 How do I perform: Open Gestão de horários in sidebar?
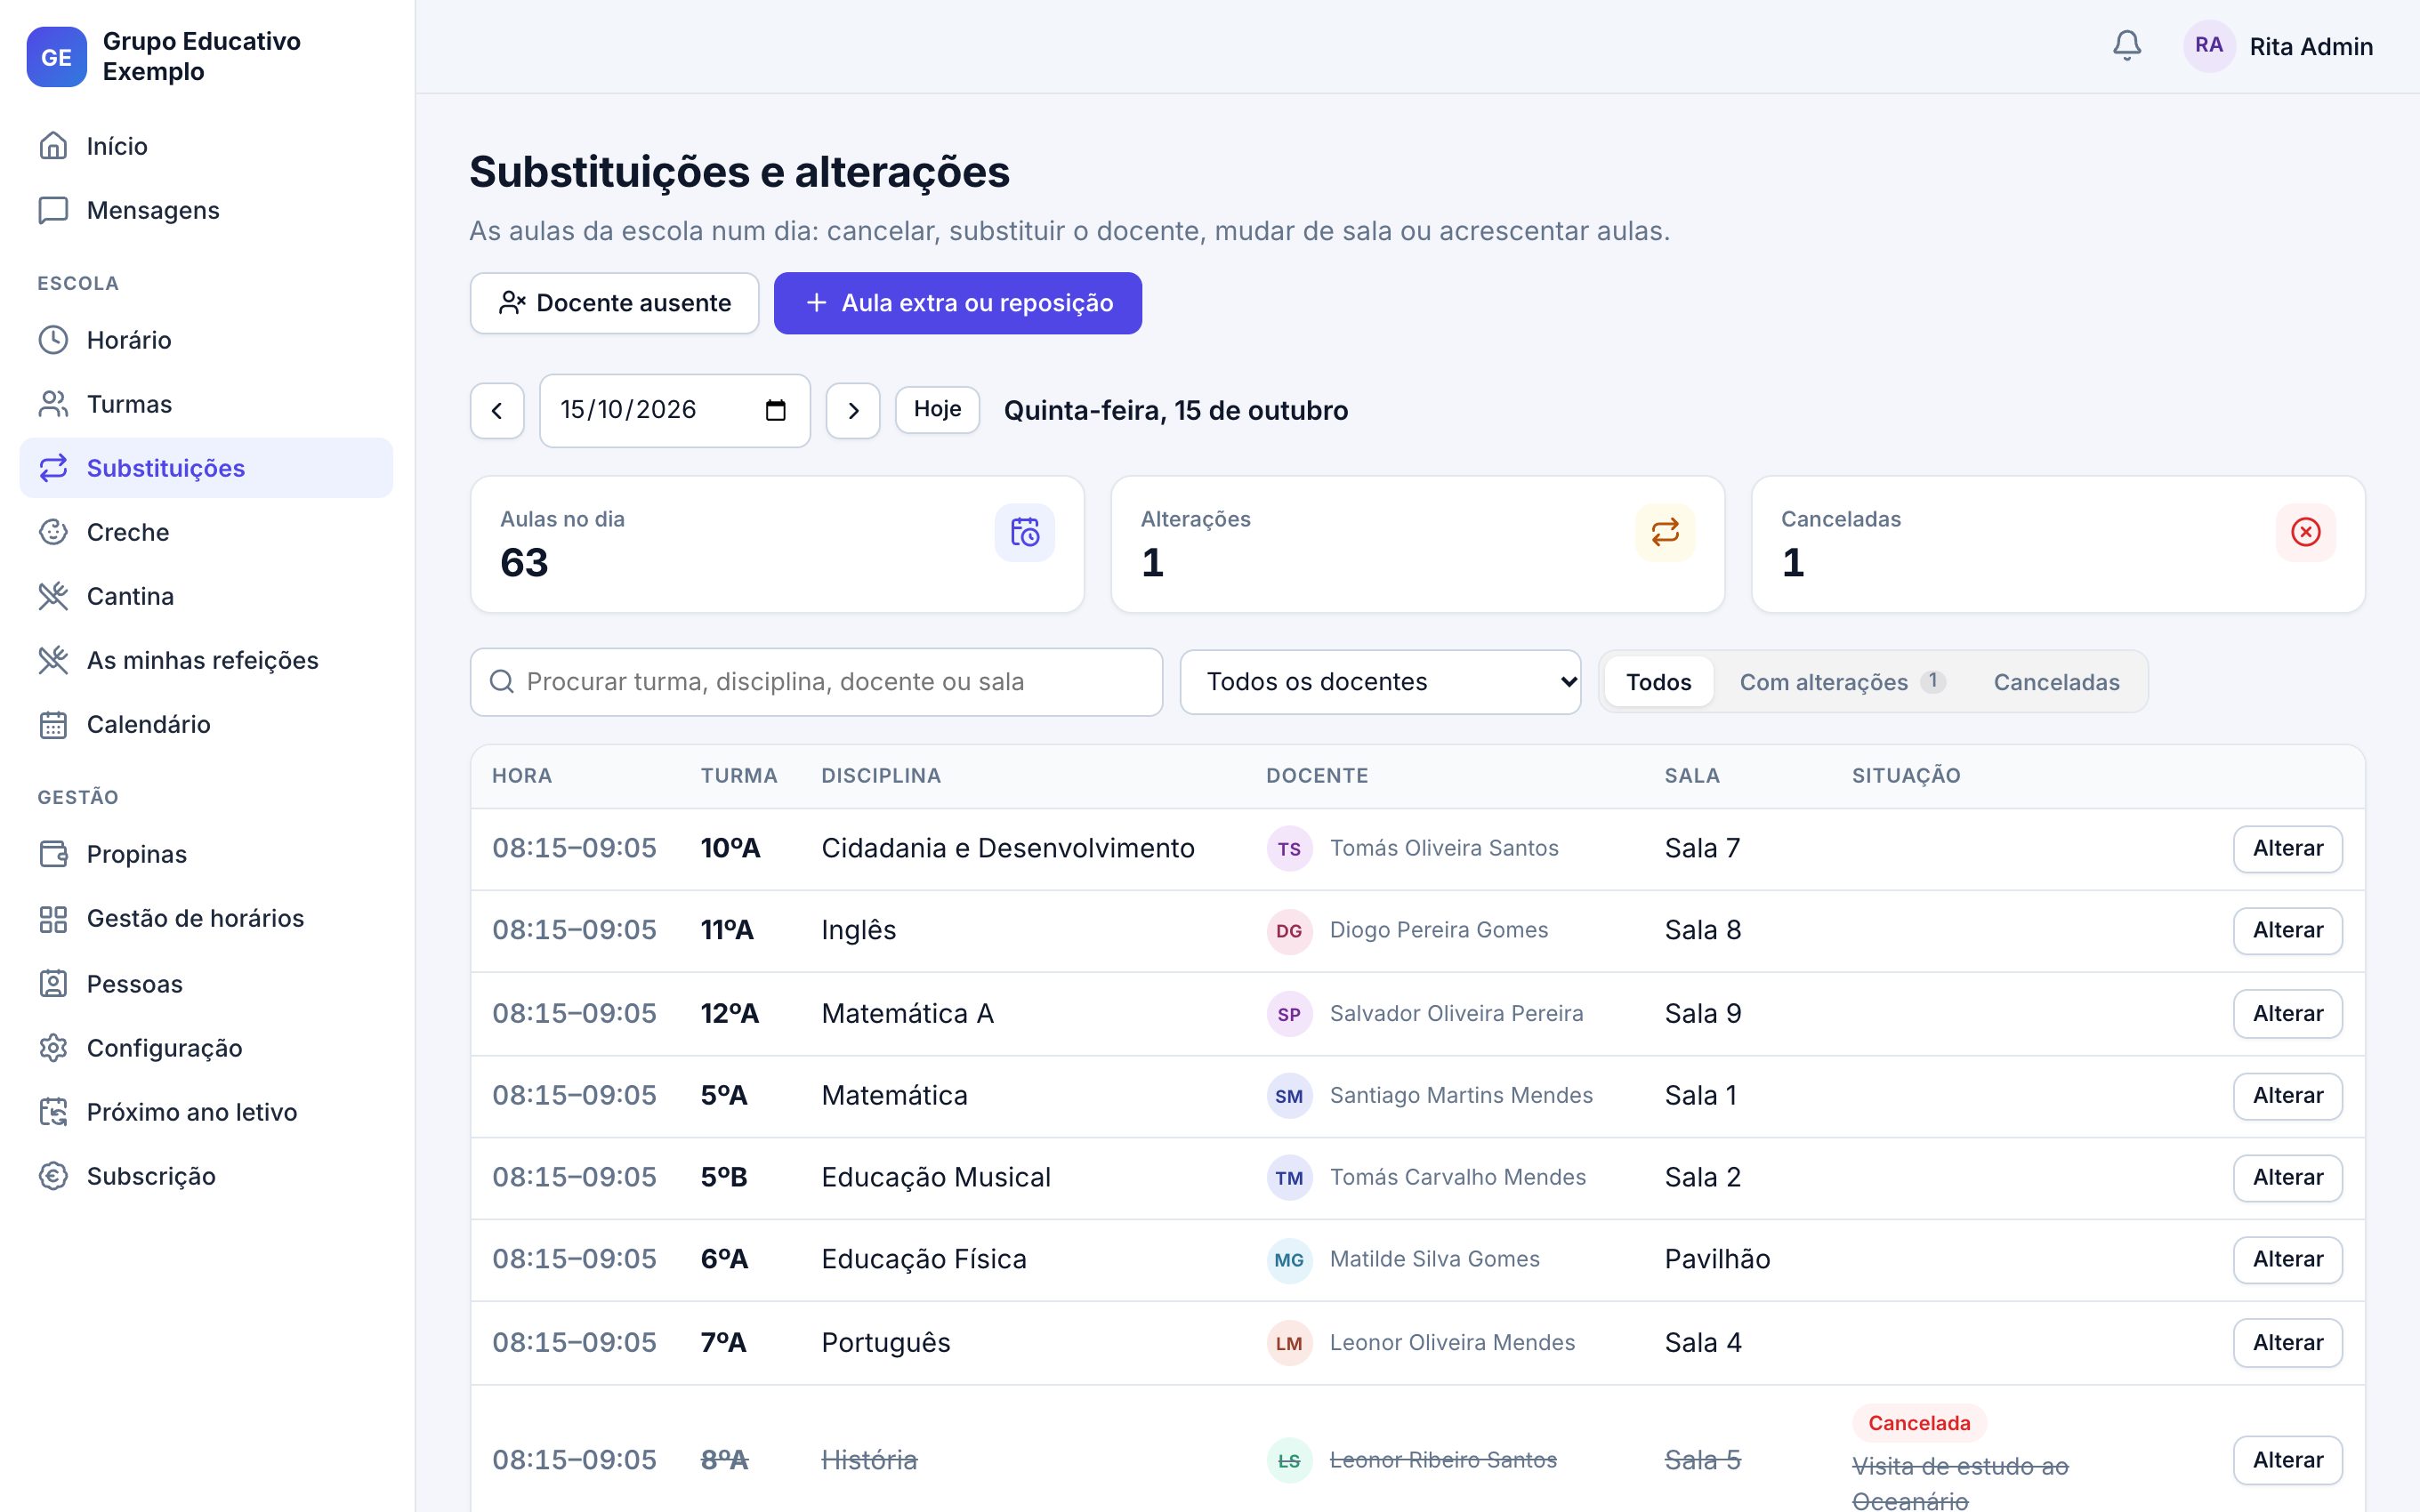tap(206, 919)
